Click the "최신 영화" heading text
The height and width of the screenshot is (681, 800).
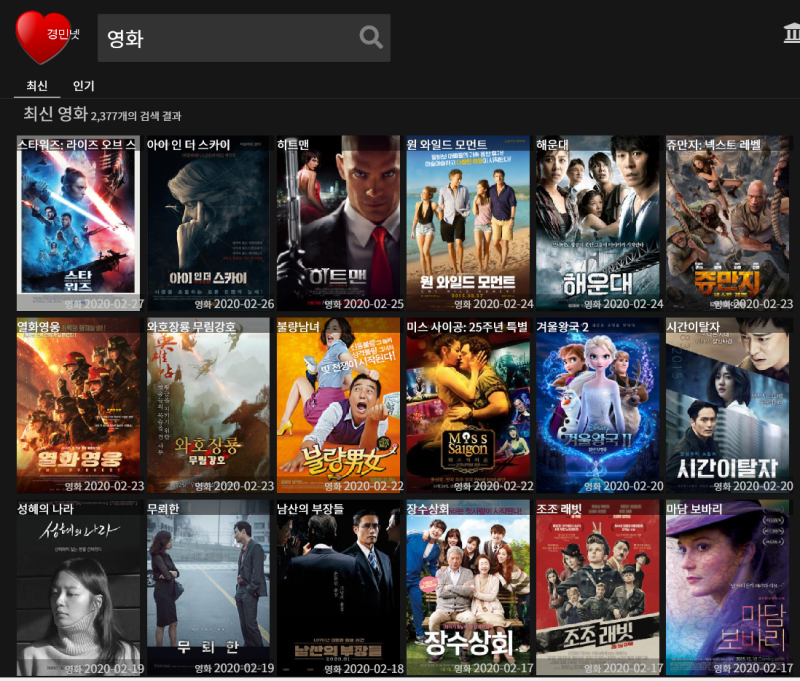[56, 113]
